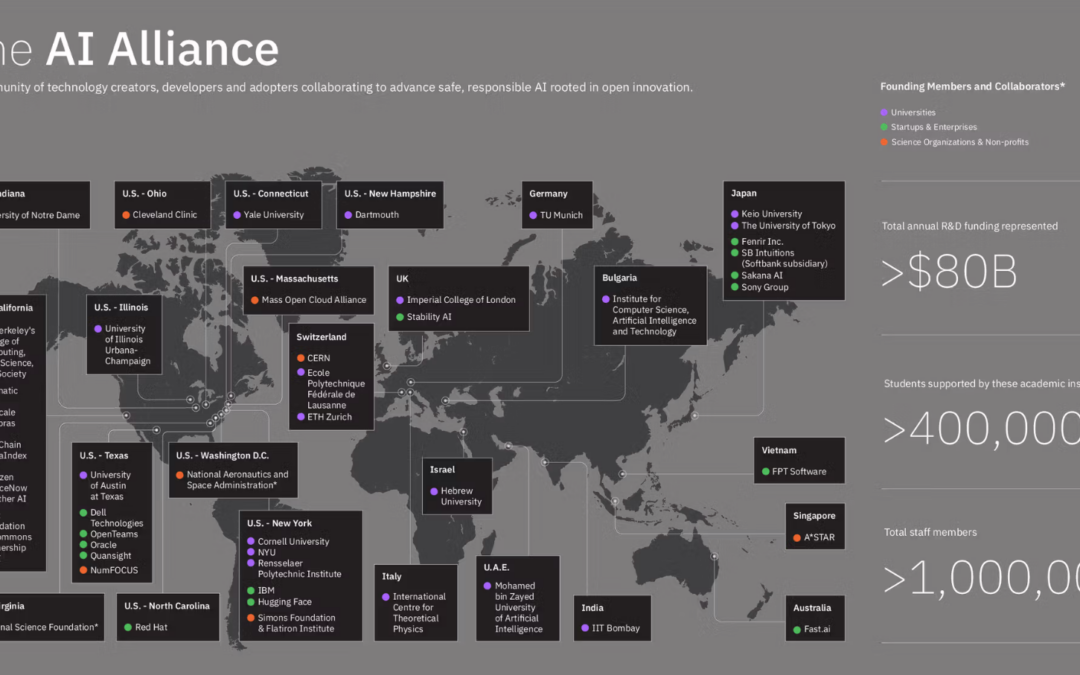Click the "Hugging Face" entry
The height and width of the screenshot is (675, 1080).
tap(284, 602)
